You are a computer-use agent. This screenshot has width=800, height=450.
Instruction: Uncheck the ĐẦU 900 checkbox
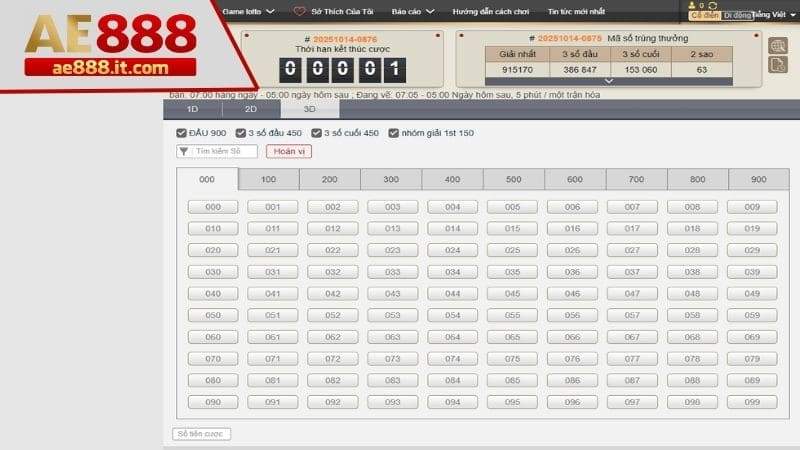[x=181, y=133]
